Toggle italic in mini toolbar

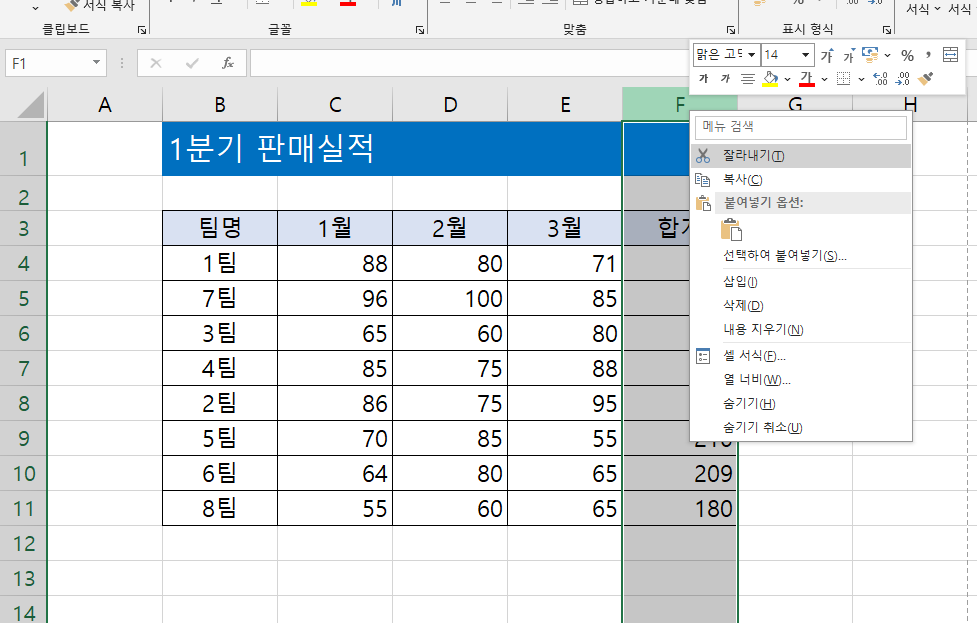tap(725, 78)
